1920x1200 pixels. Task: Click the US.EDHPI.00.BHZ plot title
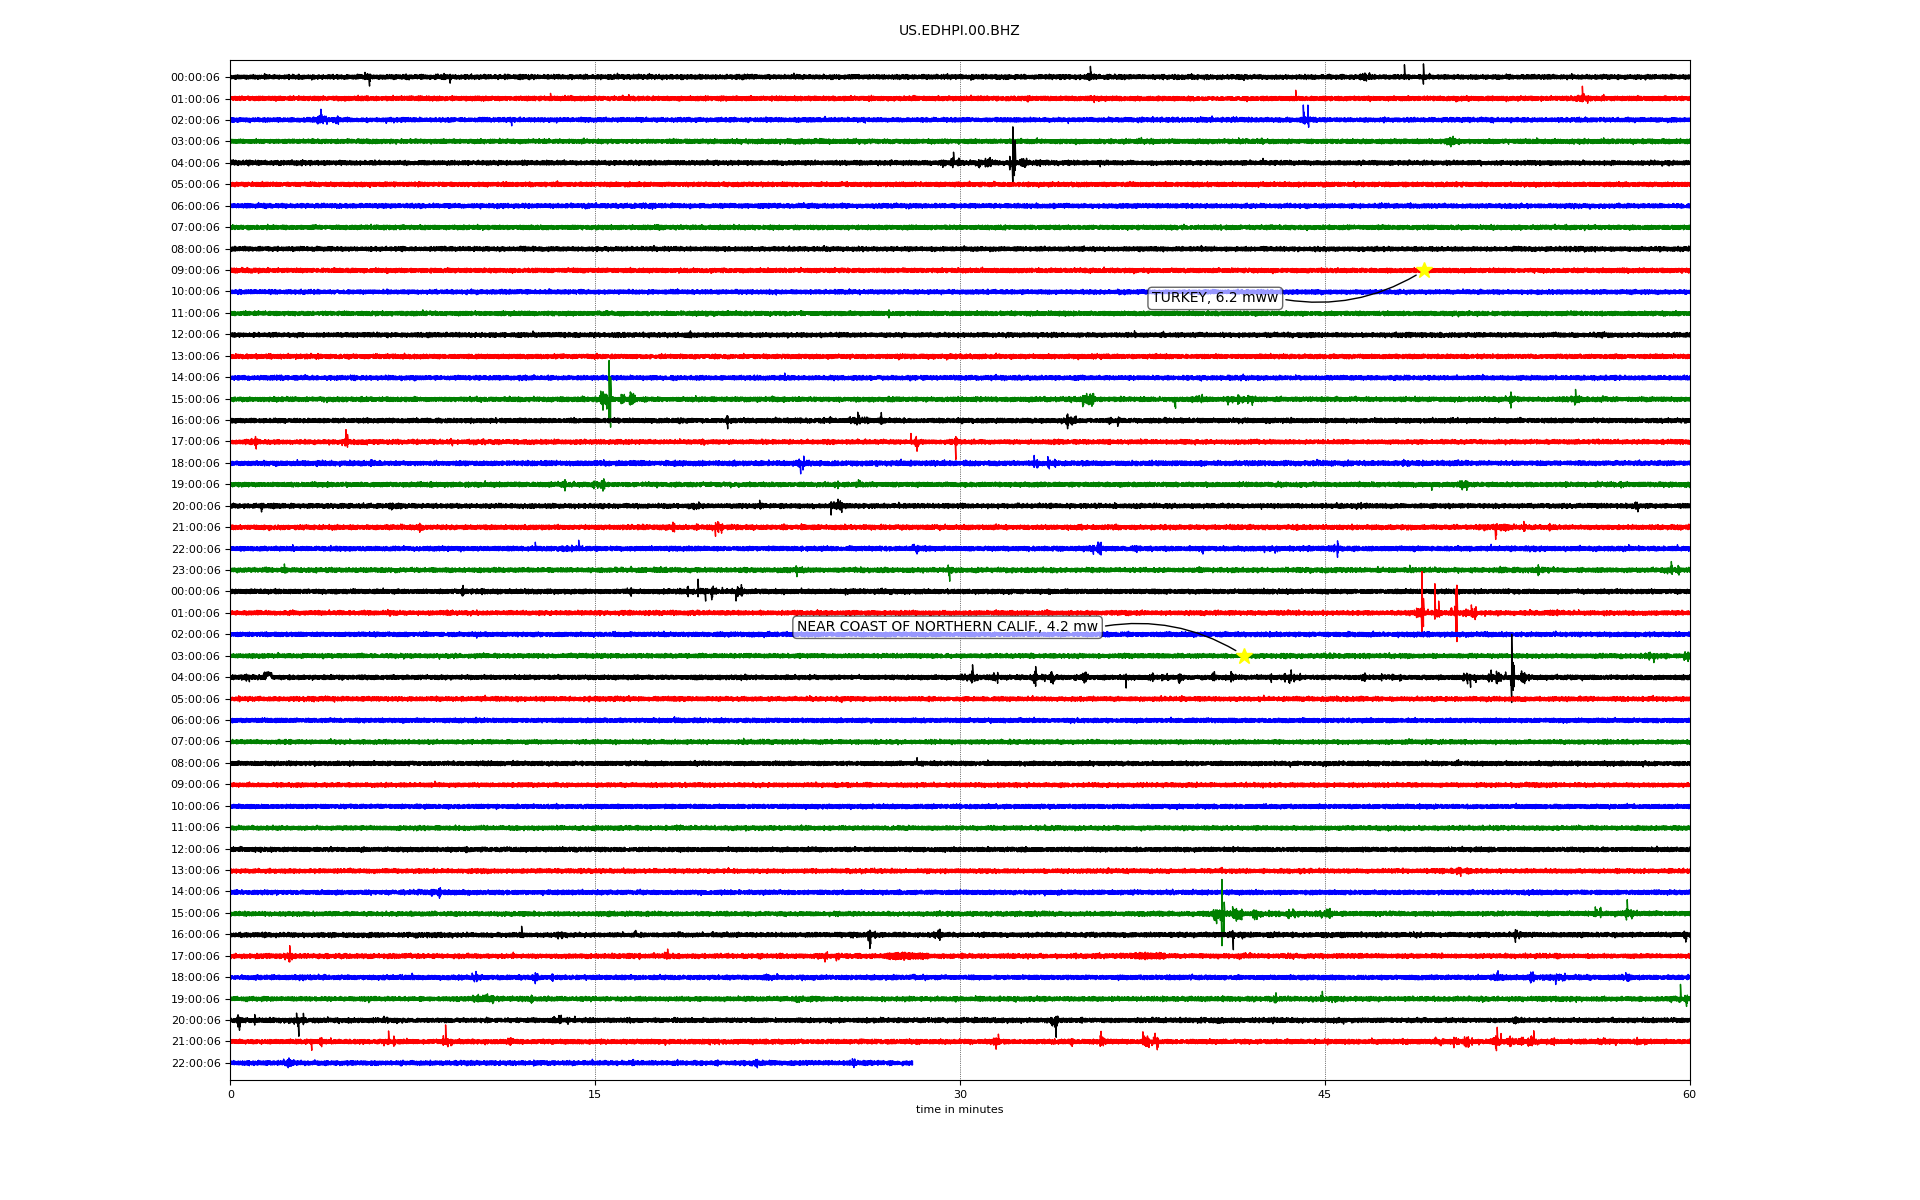tap(958, 31)
